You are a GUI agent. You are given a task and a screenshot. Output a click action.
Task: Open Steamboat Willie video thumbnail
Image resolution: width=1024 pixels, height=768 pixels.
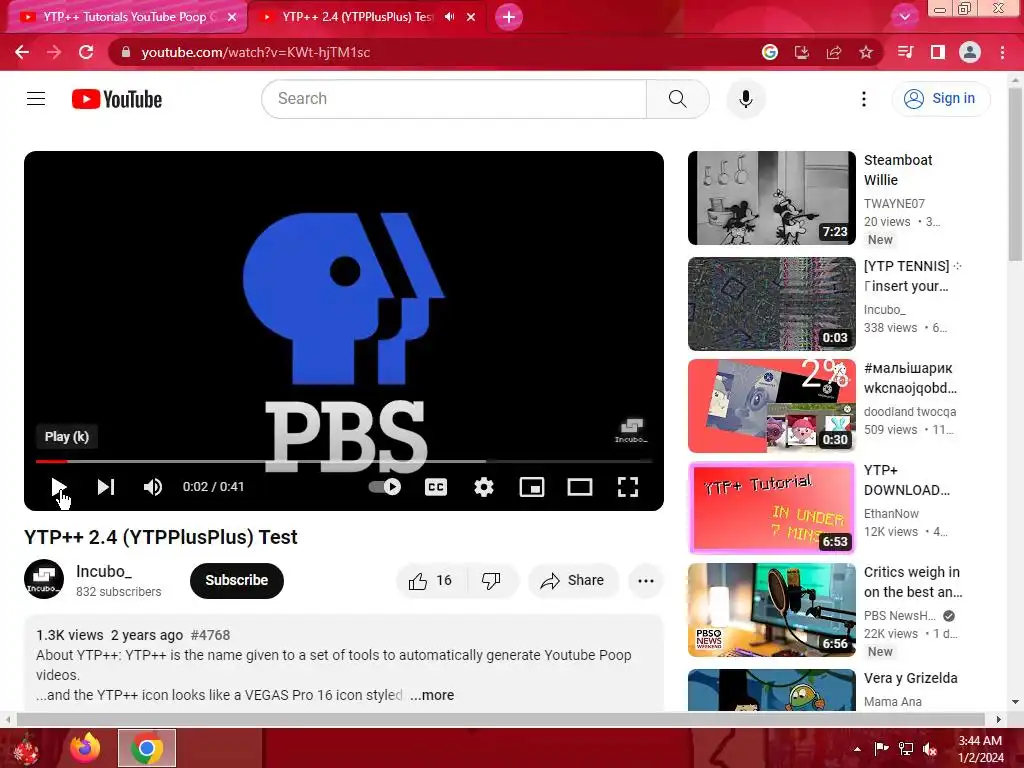click(771, 198)
